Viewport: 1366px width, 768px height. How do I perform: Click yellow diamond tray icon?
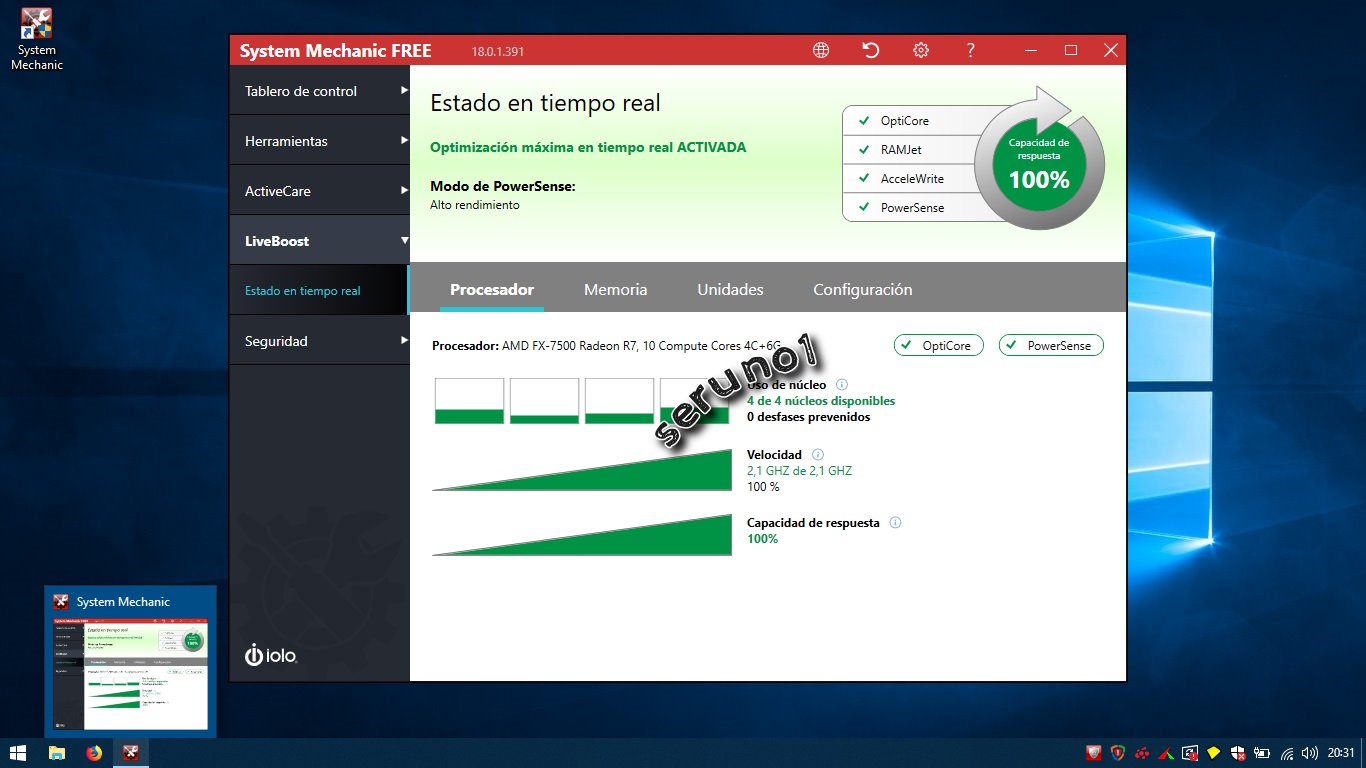pyautogui.click(x=1214, y=753)
